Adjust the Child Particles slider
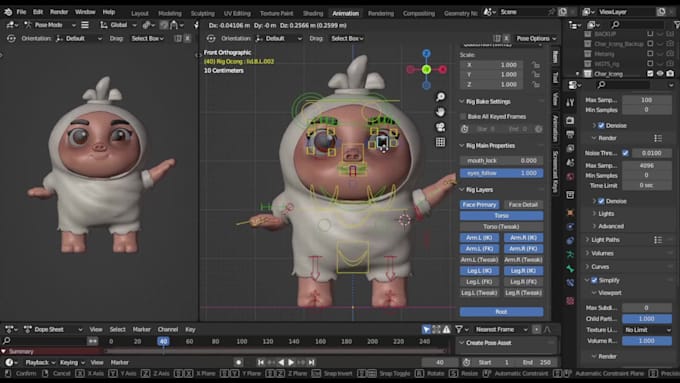Viewport: 680px width, 383px height. (647, 319)
